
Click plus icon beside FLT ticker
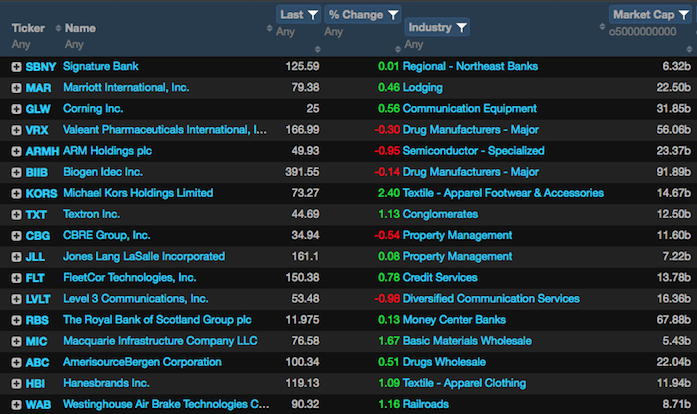point(16,278)
